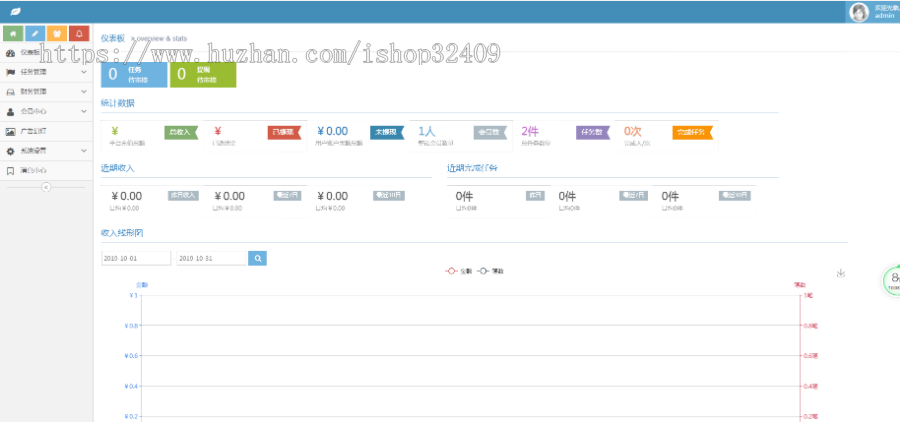Expand the 任务管理 chevron
The height and width of the screenshot is (422, 900).
(84, 72)
